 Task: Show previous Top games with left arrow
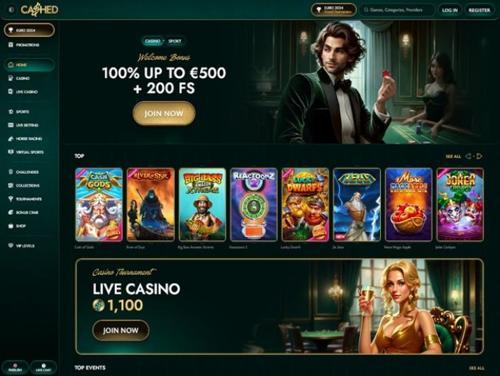coord(469,156)
